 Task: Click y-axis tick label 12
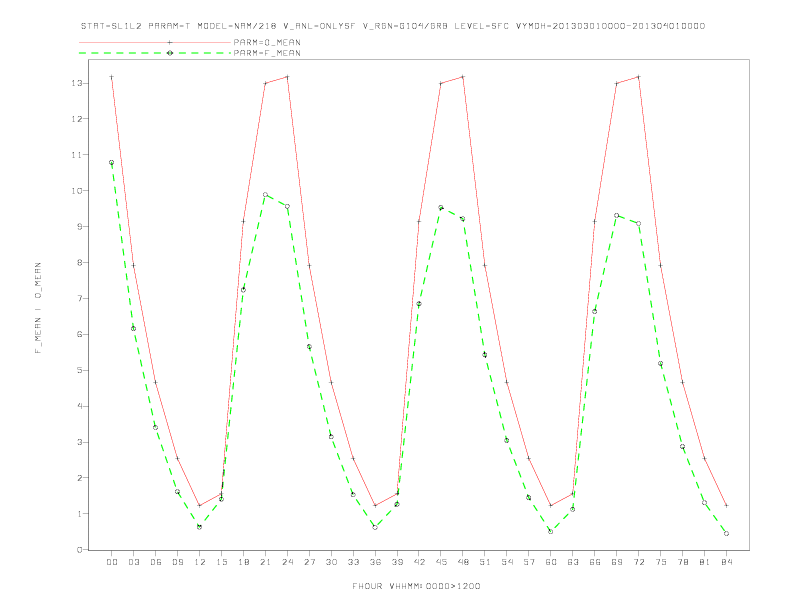(77, 119)
